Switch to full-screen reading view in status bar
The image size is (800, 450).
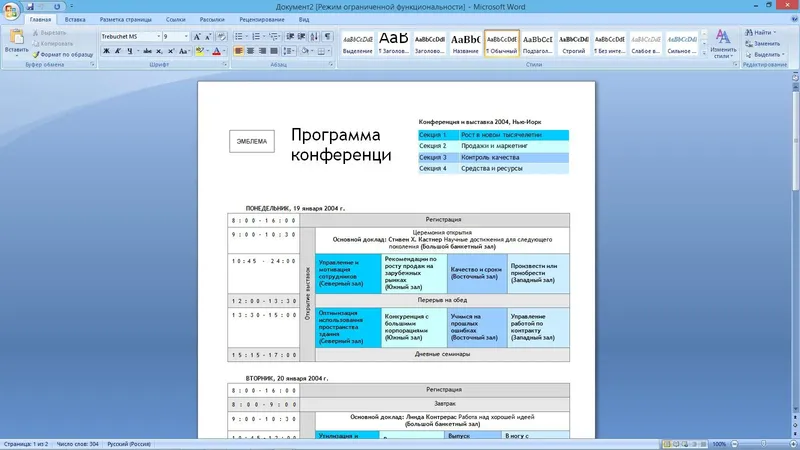coord(676,444)
